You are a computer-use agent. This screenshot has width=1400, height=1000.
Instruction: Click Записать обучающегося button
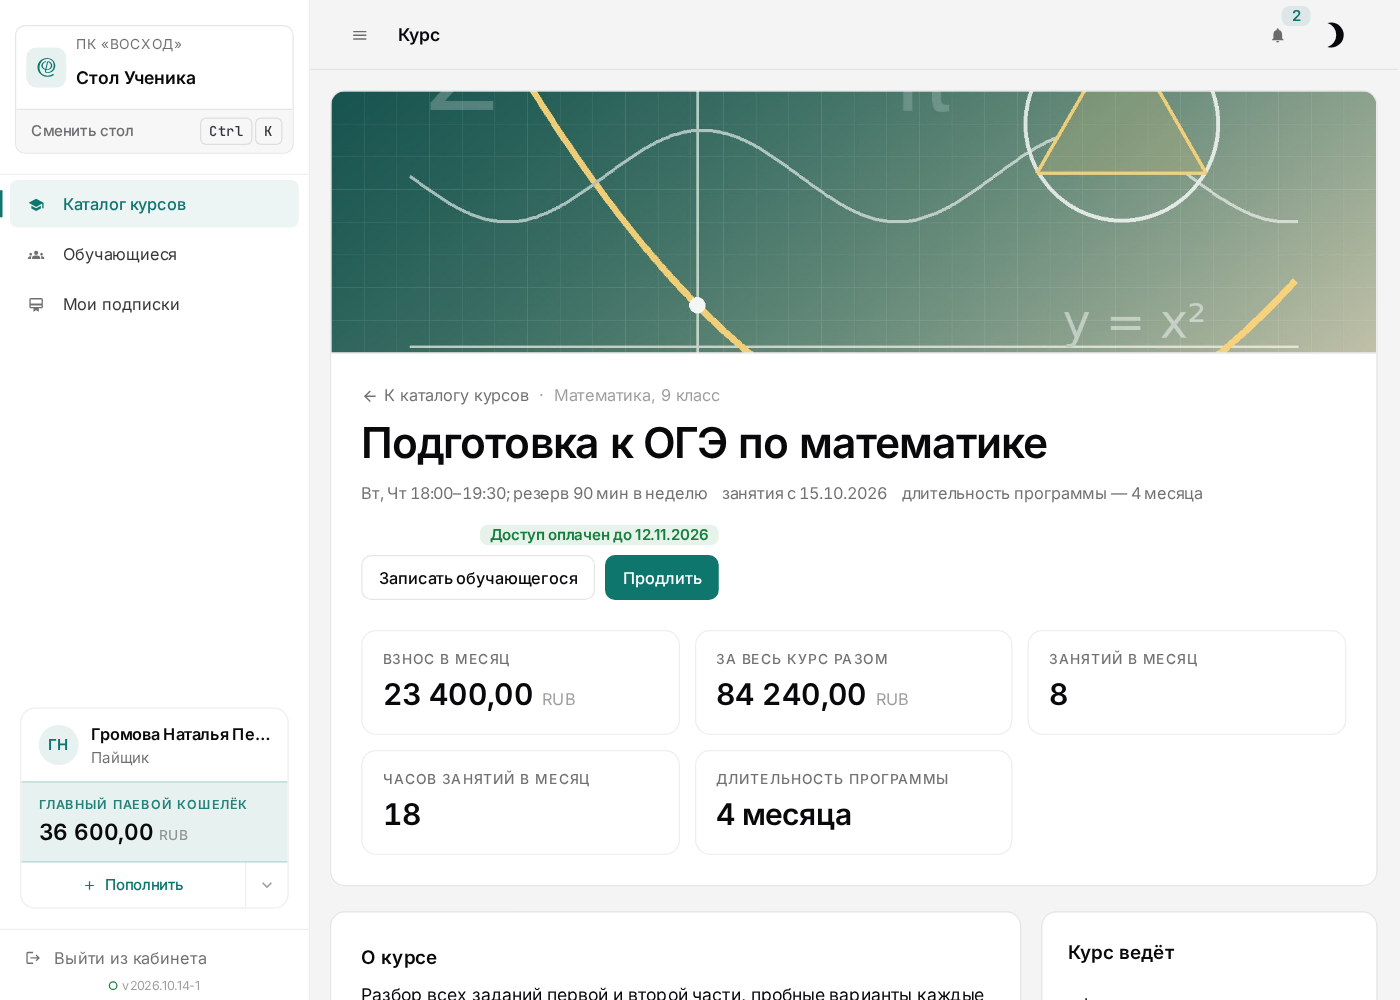tap(478, 578)
